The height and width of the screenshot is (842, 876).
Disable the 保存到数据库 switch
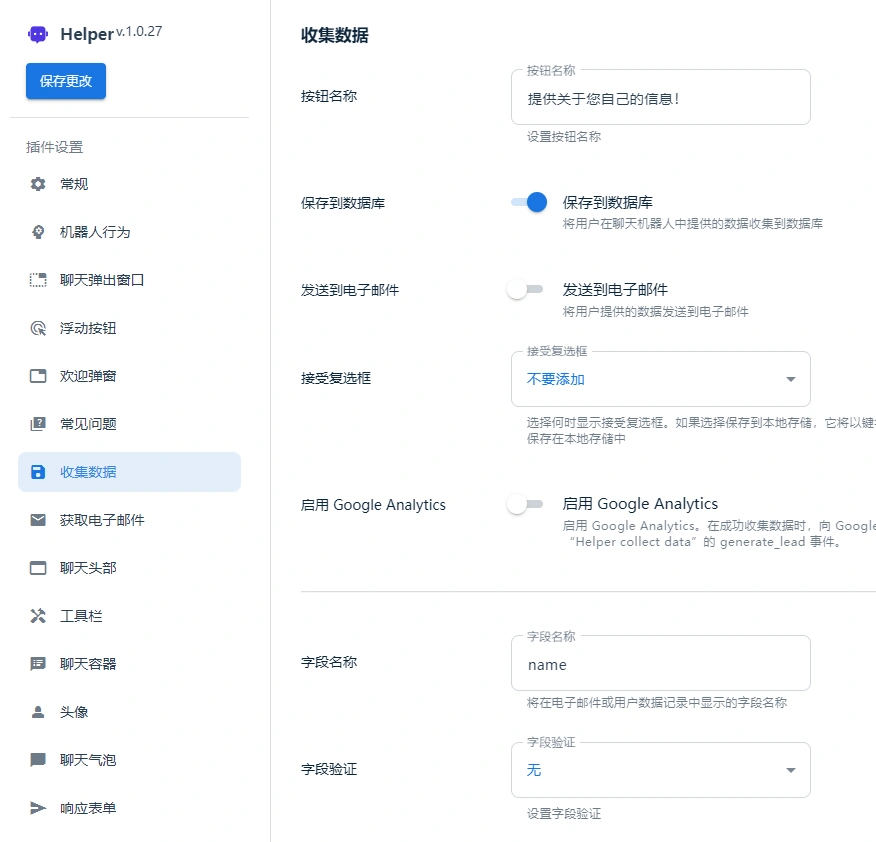point(527,202)
